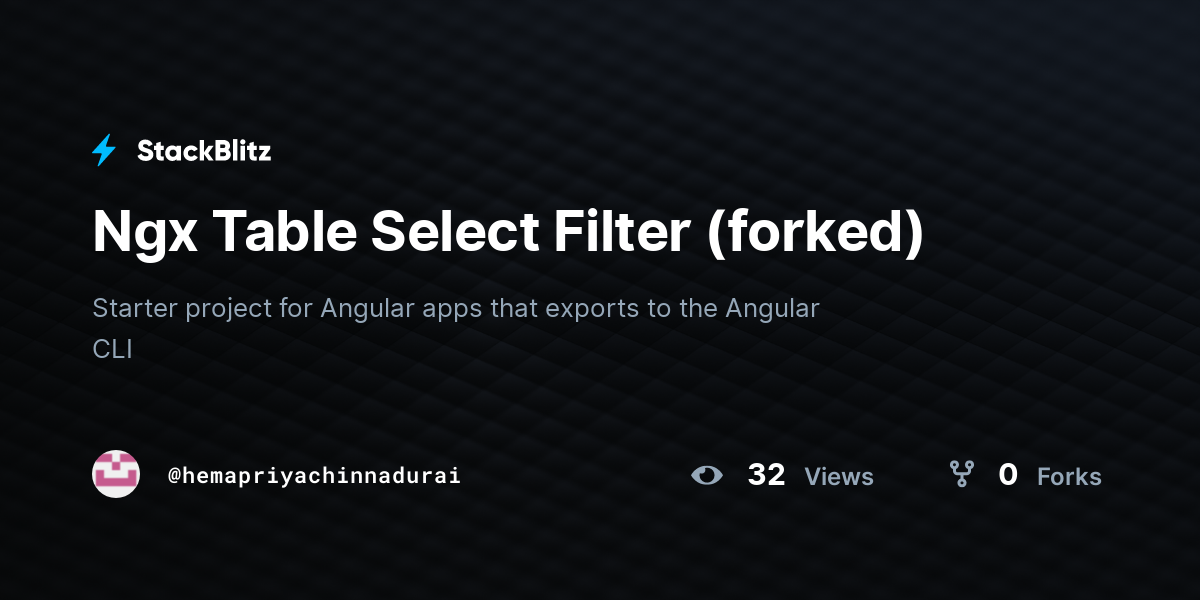
Task: Click the word (forked) in the title
Action: (815, 233)
